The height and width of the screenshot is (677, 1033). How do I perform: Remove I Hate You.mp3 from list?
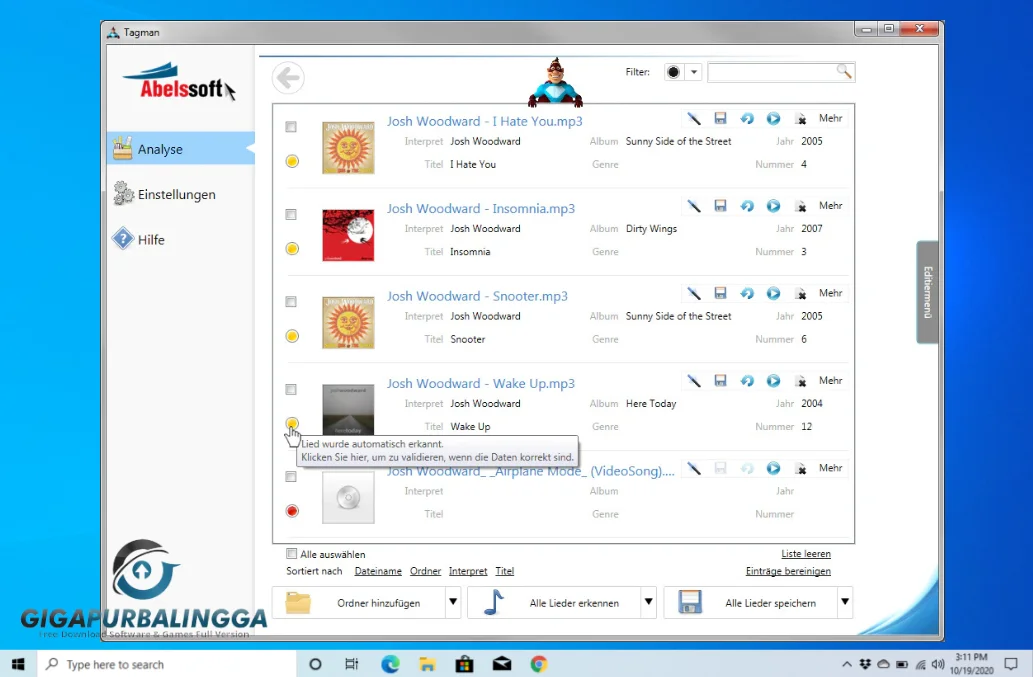pos(800,119)
